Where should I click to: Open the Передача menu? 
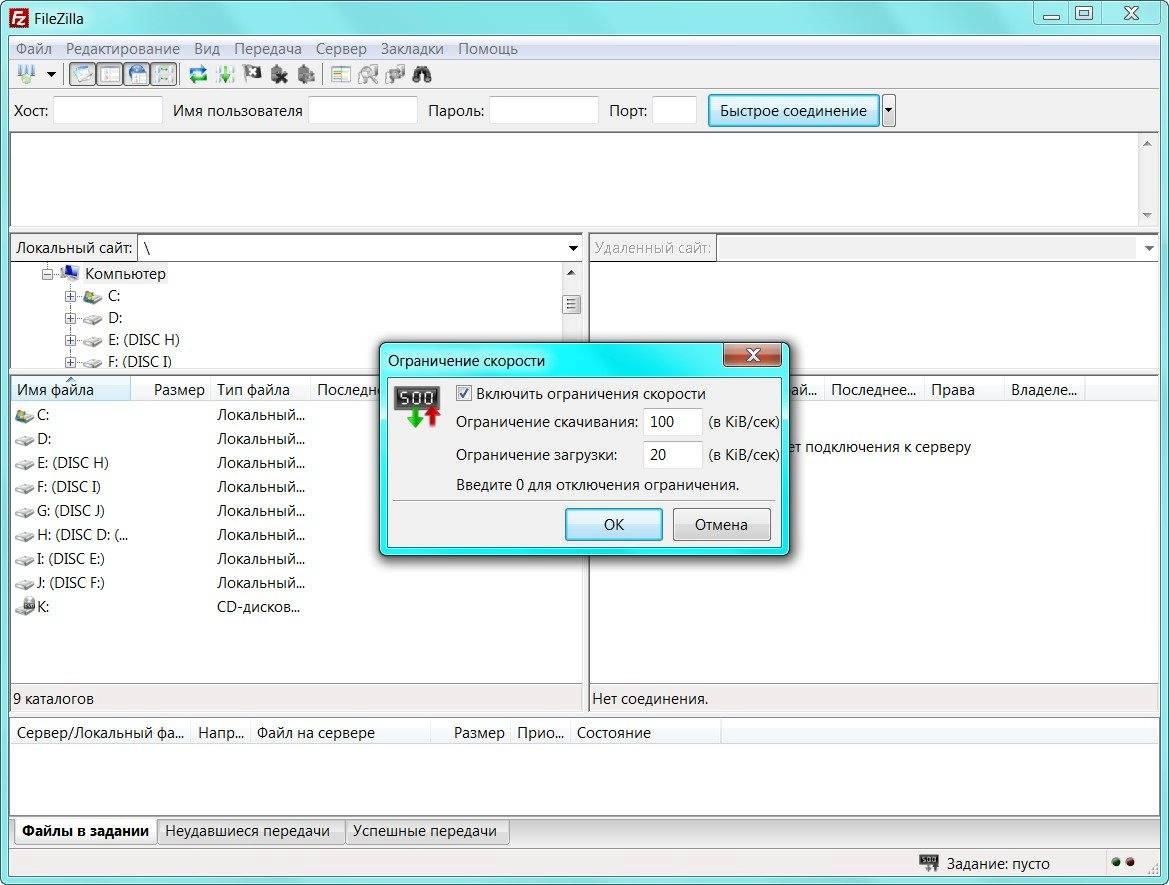pos(268,48)
